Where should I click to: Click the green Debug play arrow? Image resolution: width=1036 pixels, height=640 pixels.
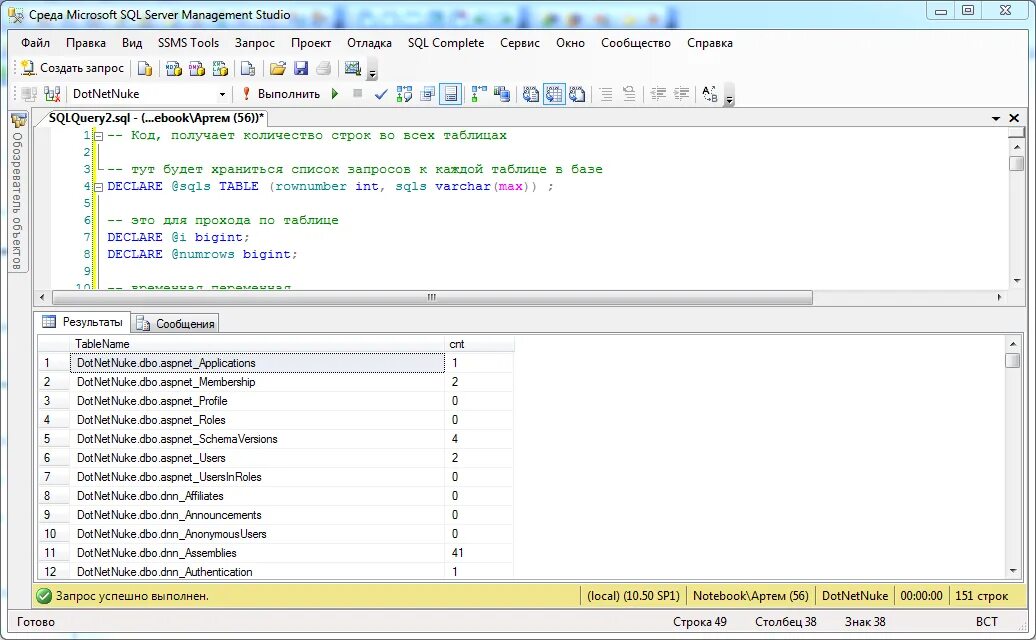tap(335, 94)
